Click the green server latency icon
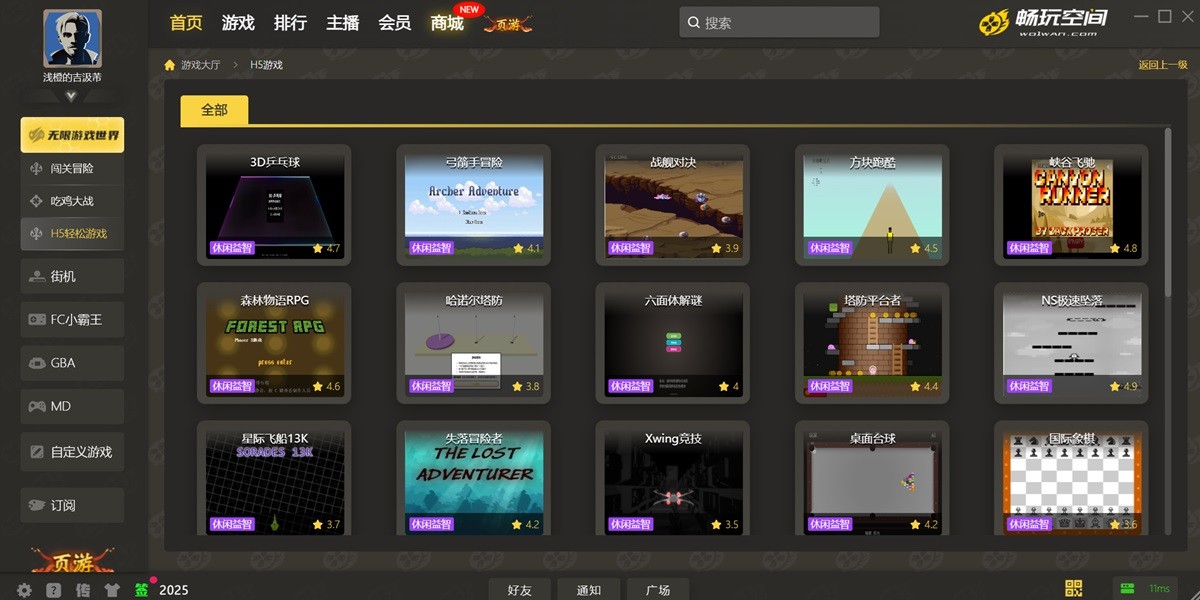The image size is (1200, 600). [x=1127, y=589]
